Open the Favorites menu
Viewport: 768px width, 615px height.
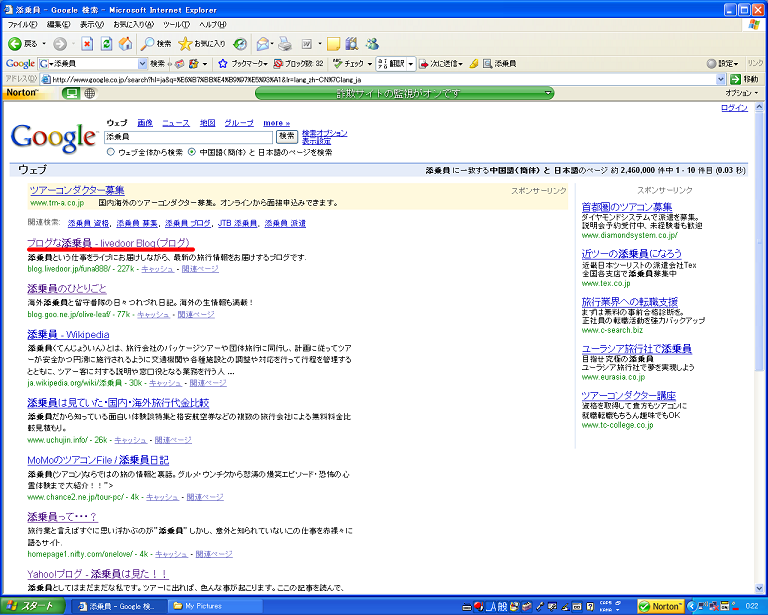coord(133,24)
